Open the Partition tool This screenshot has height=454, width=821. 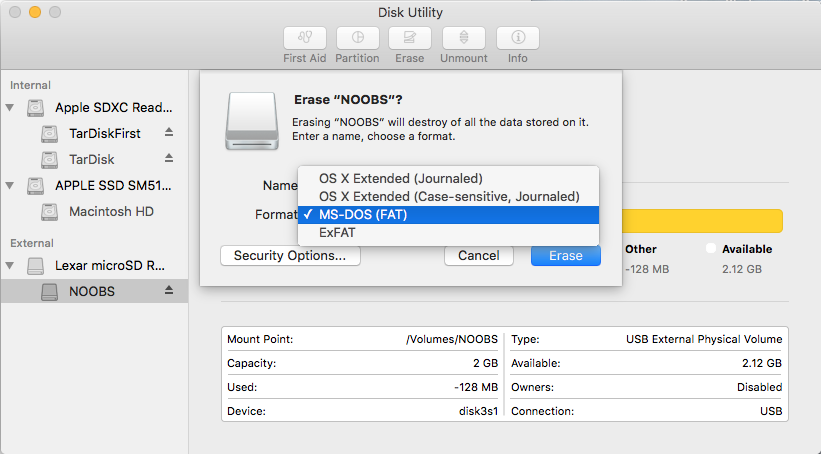tap(358, 38)
